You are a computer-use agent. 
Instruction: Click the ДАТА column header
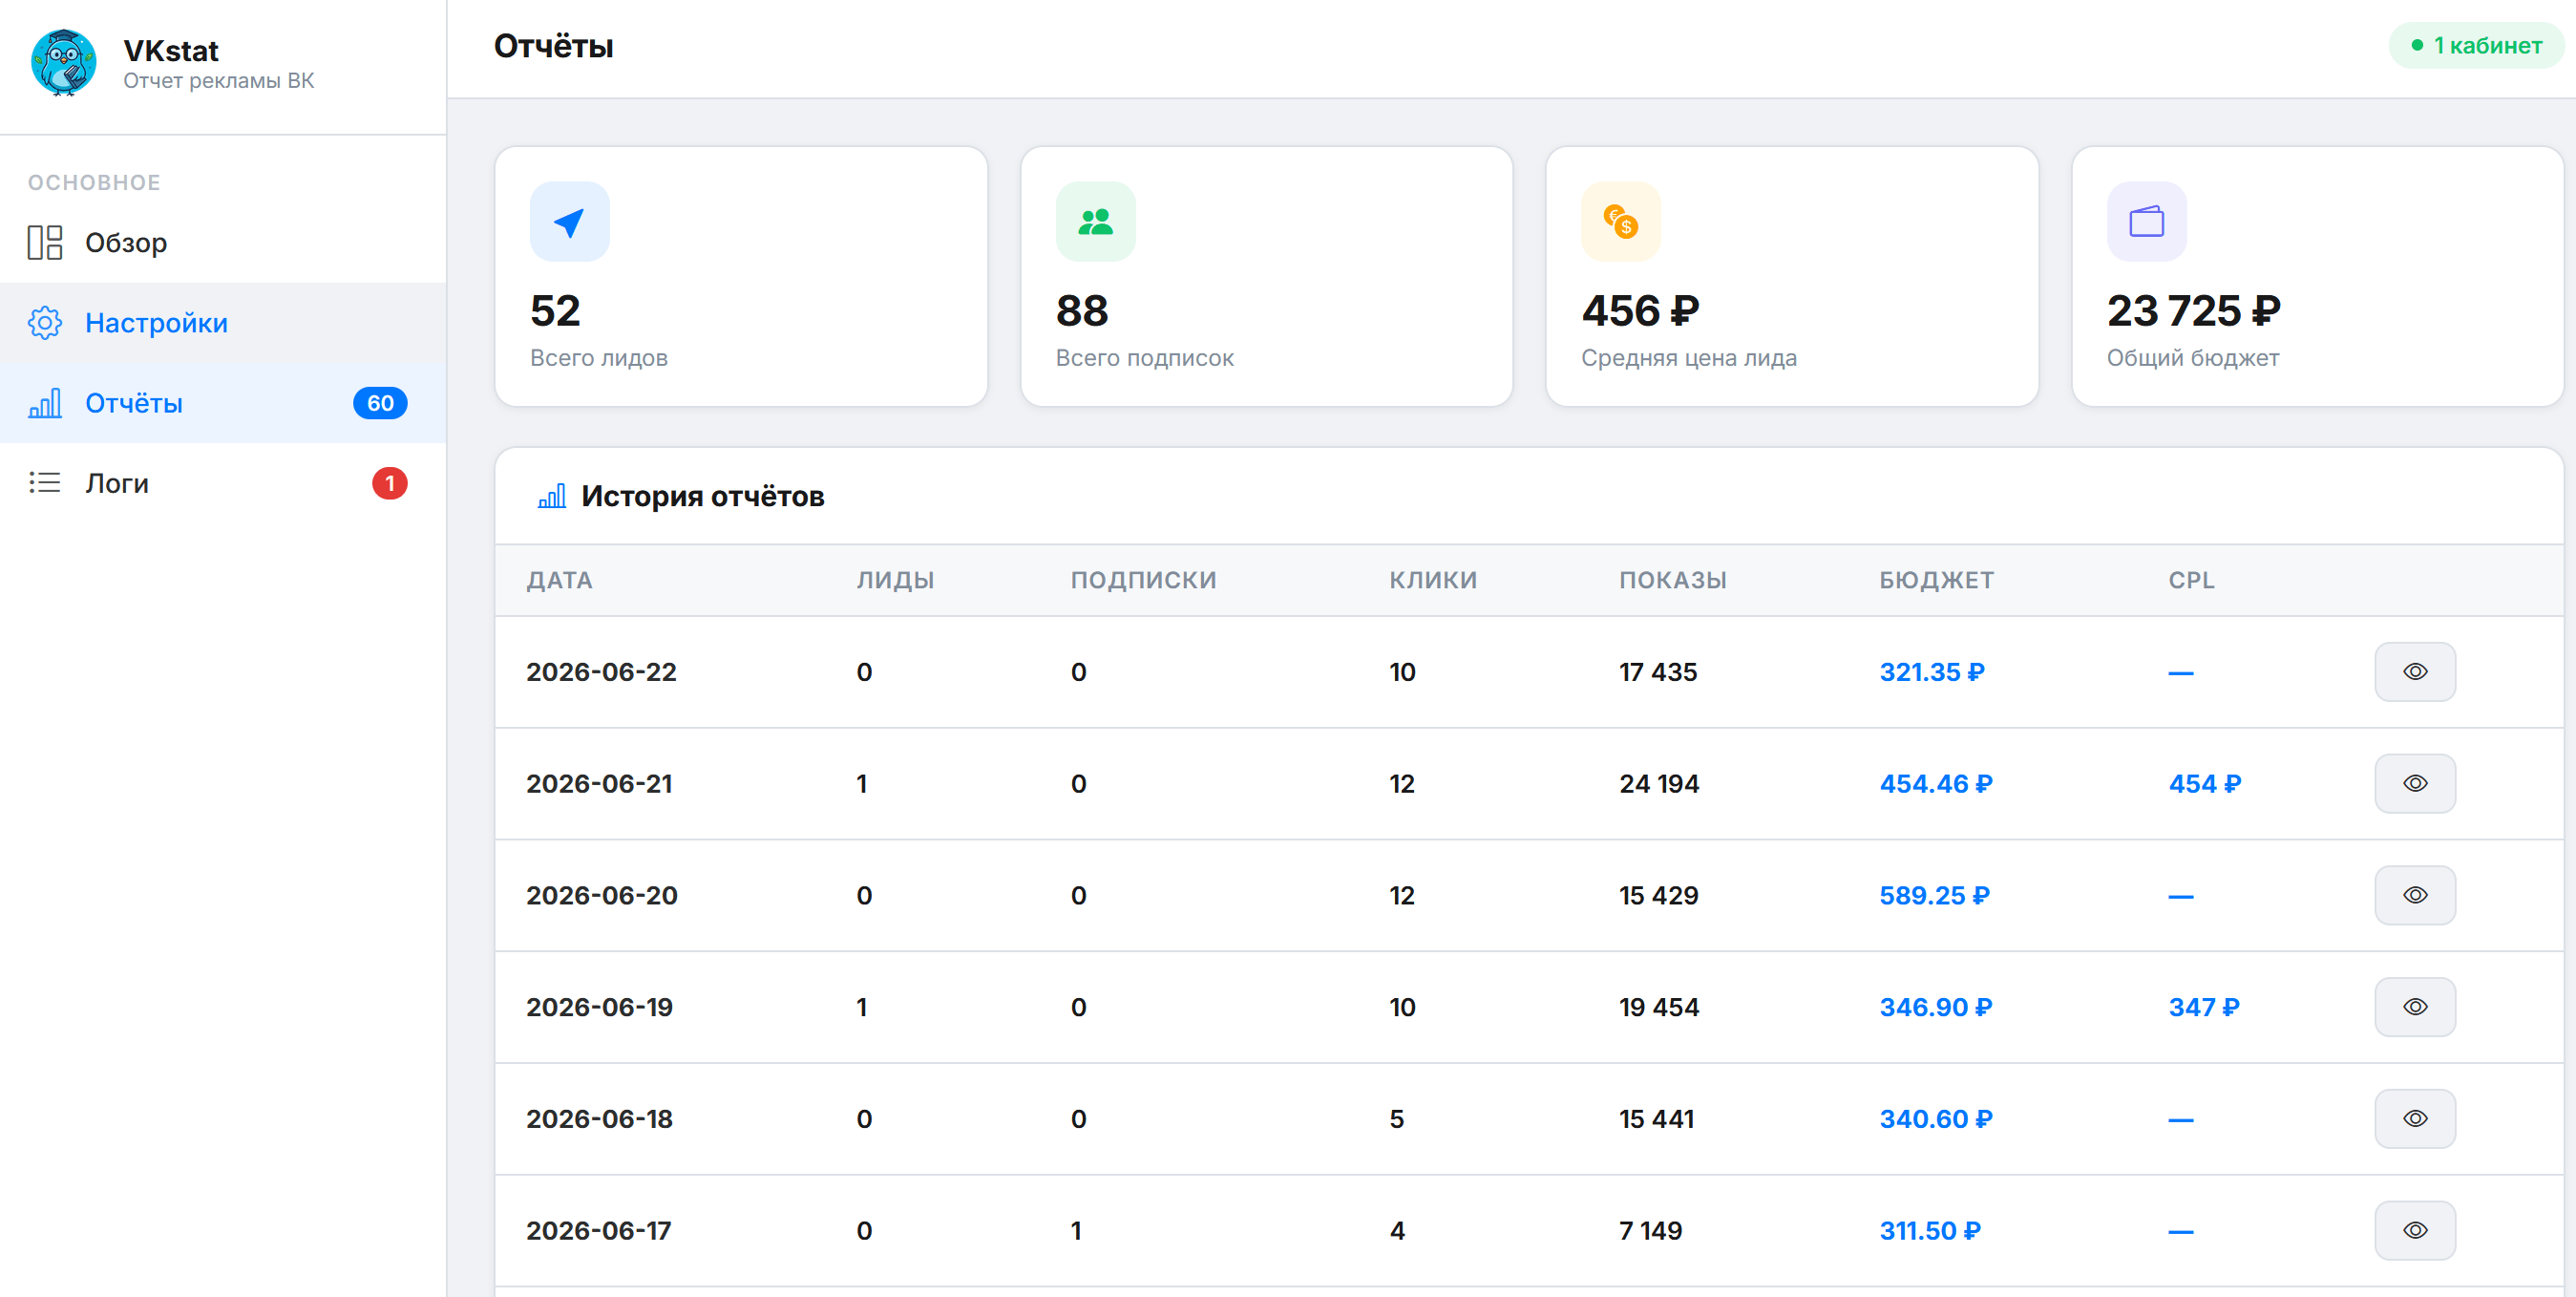pos(559,580)
